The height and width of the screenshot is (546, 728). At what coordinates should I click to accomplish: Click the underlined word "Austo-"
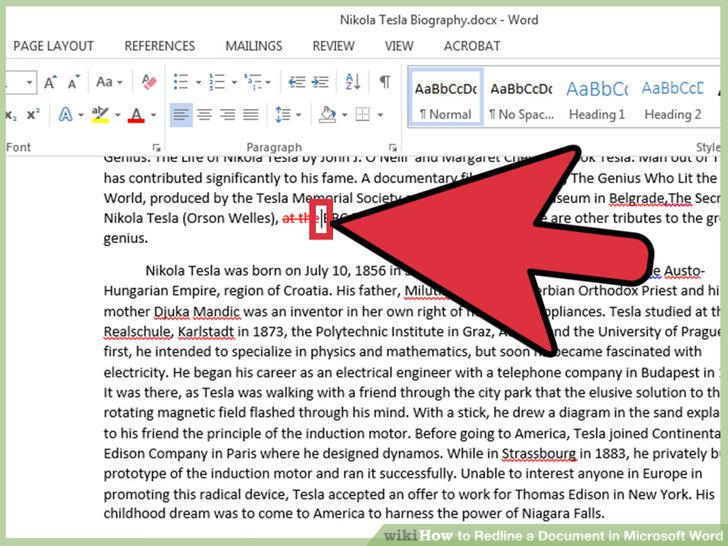tap(684, 271)
